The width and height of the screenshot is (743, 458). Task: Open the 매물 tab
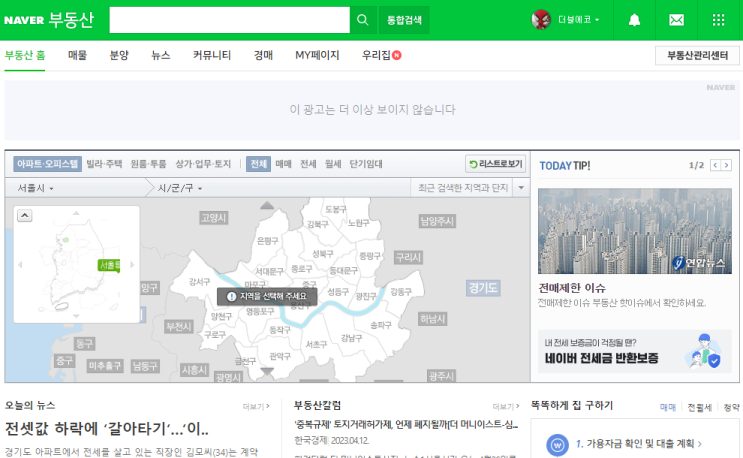77,55
